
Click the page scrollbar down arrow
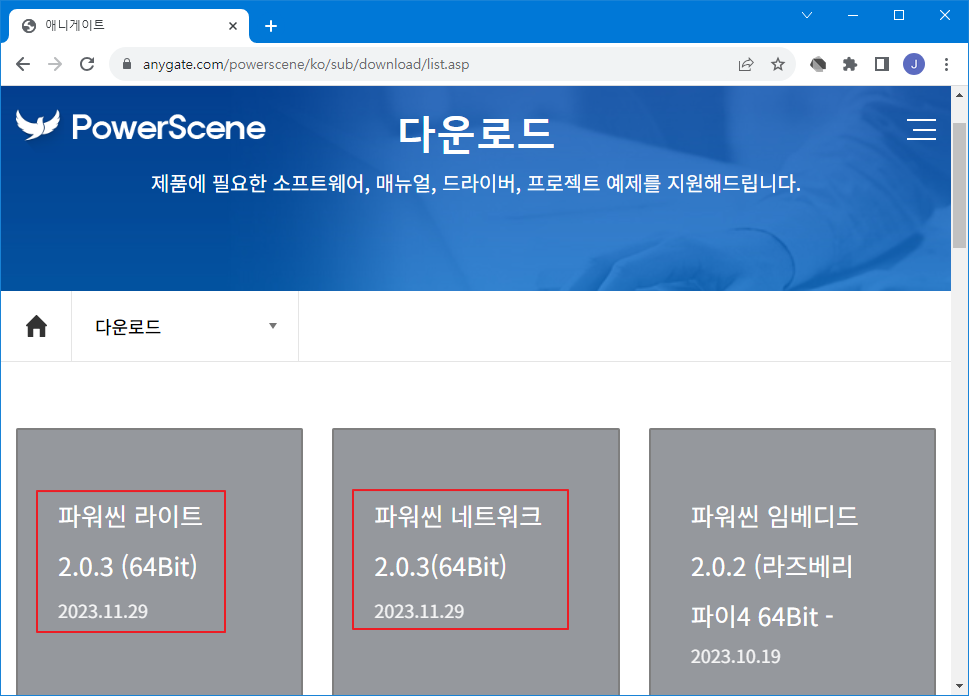tap(959, 686)
